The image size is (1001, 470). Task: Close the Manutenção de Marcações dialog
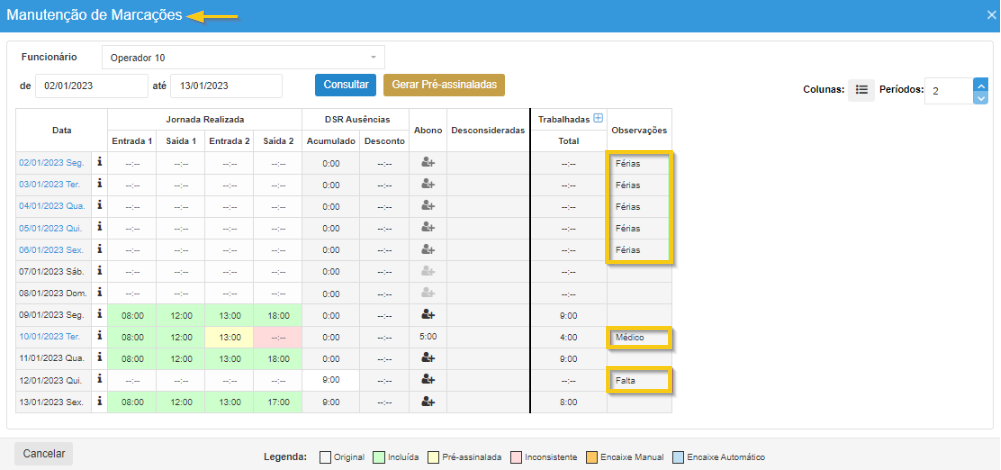[x=984, y=16]
